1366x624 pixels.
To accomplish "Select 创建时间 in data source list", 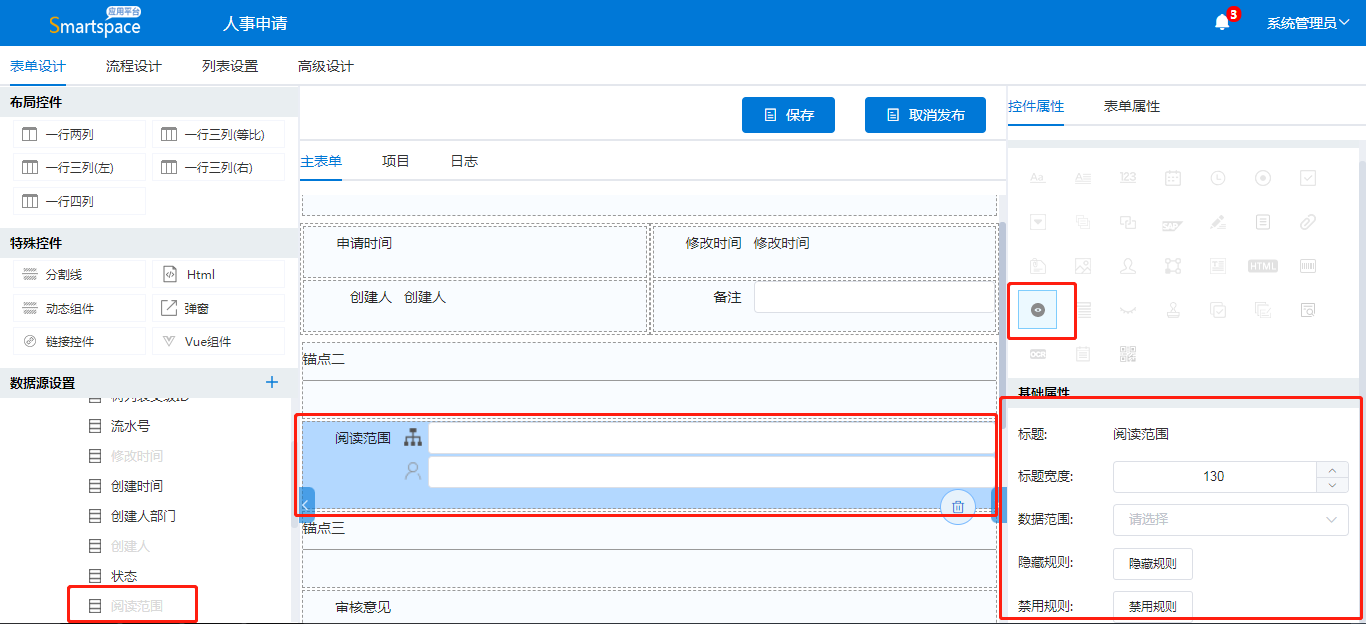I will click(137, 486).
